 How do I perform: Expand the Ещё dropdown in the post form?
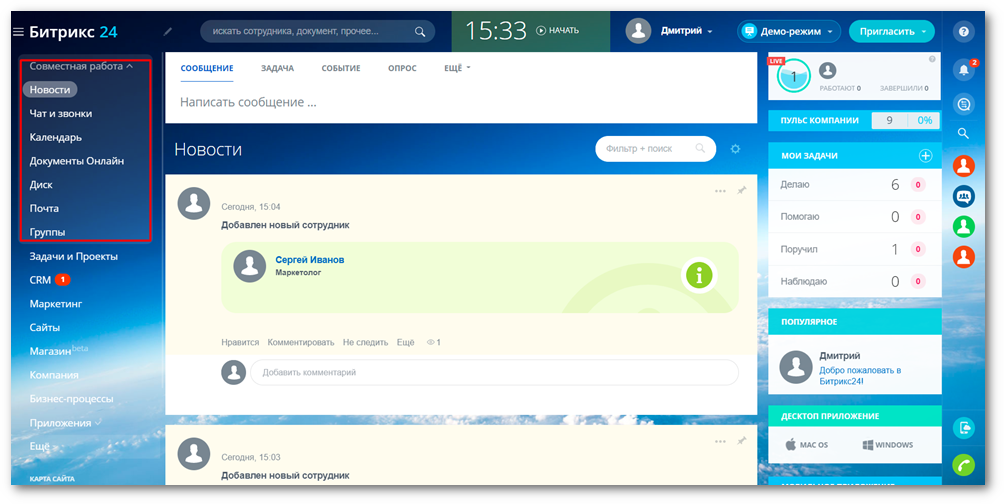point(457,68)
